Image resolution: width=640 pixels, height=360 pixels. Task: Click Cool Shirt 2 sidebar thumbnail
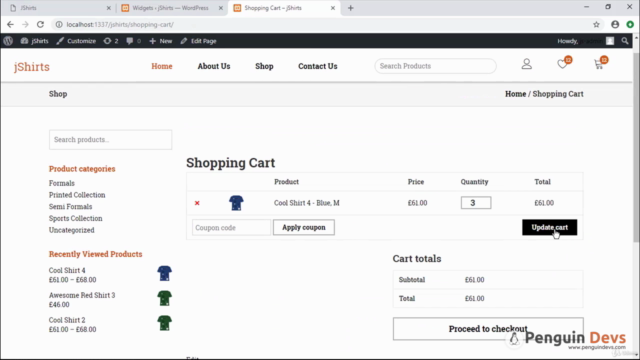tap(164, 323)
